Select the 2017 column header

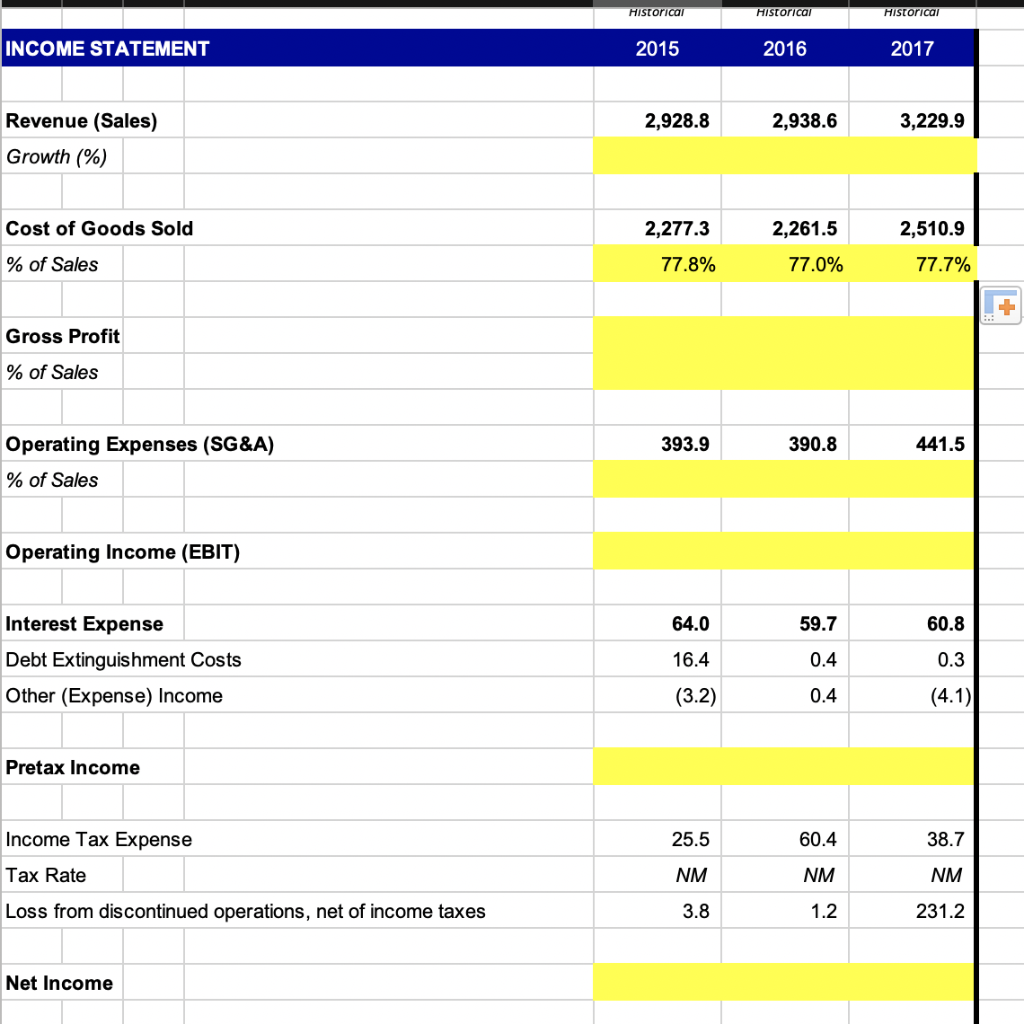click(912, 49)
